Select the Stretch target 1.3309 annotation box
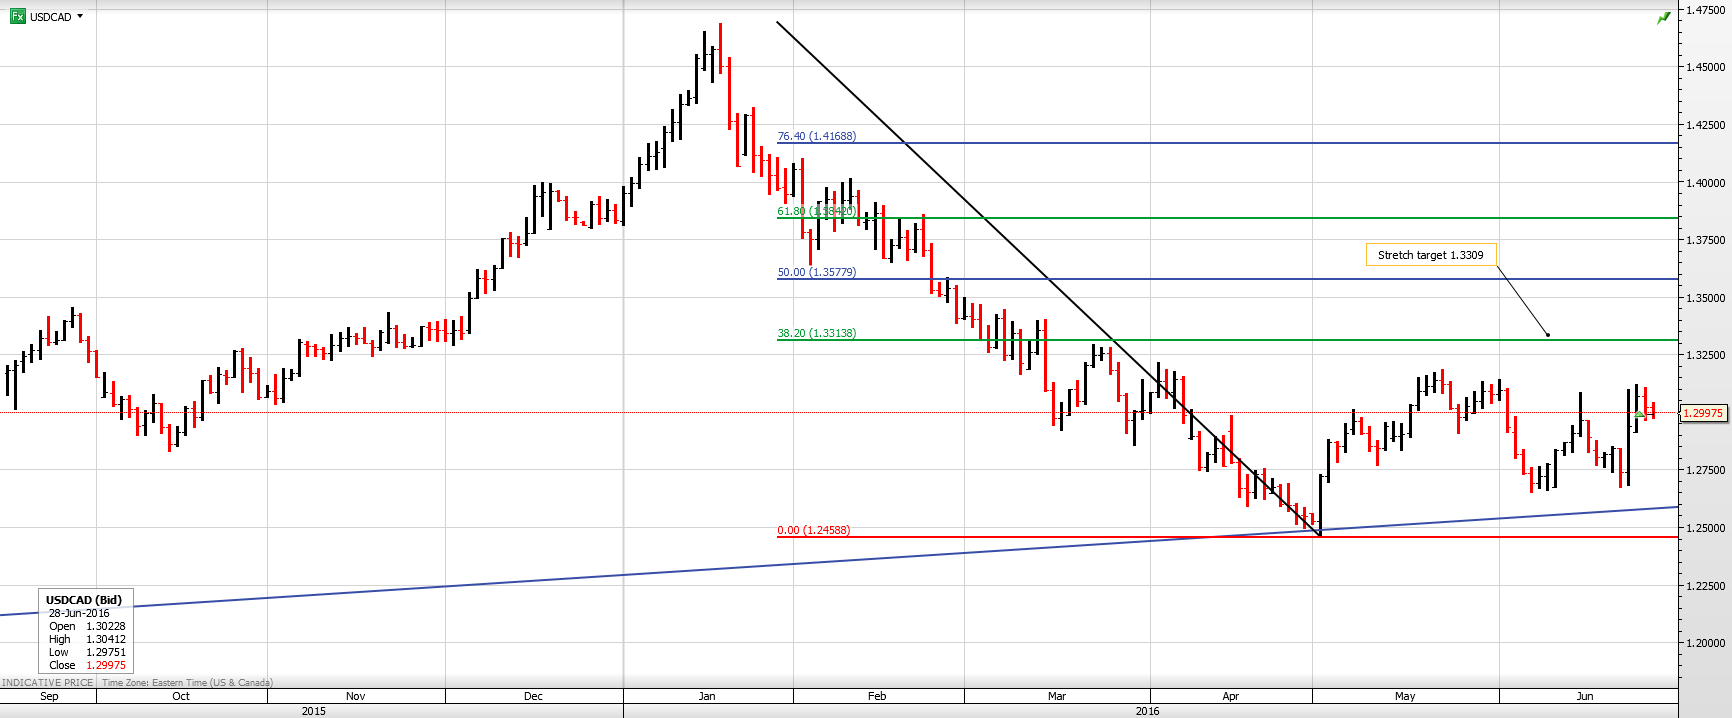The image size is (1732, 718). [x=1430, y=255]
